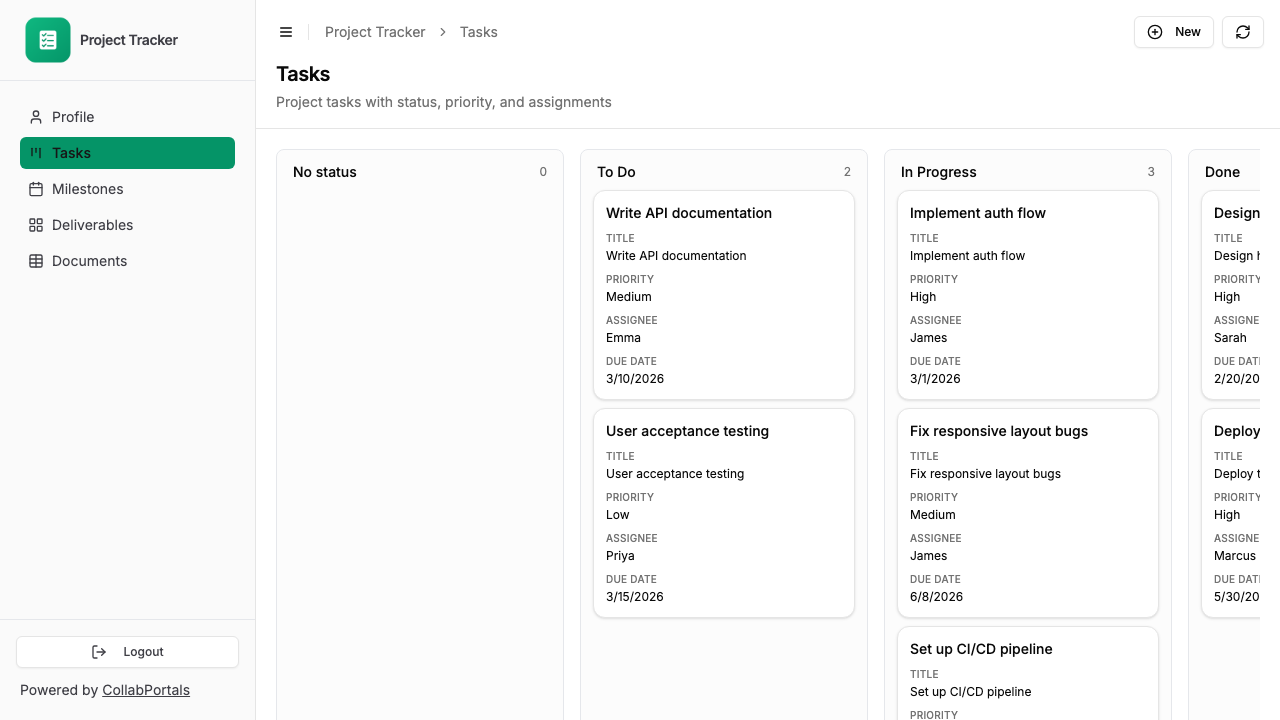Click Medium priority on Fix responsive layout bugs

tap(933, 515)
